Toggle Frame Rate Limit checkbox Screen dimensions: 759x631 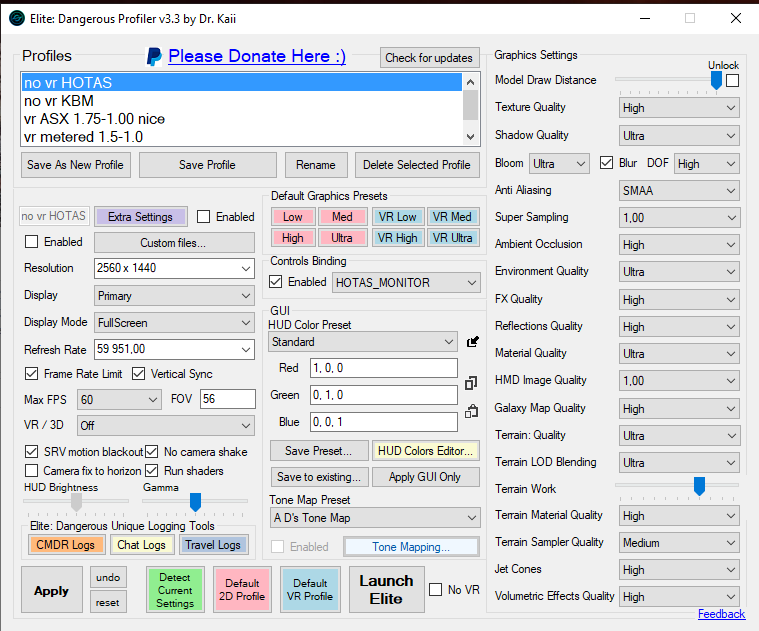point(31,374)
